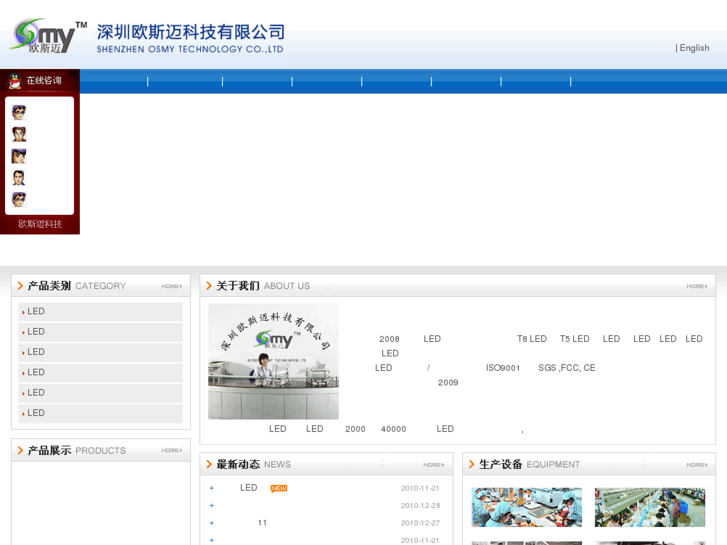
Task: Click the orange arrow beside 关于我们 ABOUT US
Action: coord(209,286)
